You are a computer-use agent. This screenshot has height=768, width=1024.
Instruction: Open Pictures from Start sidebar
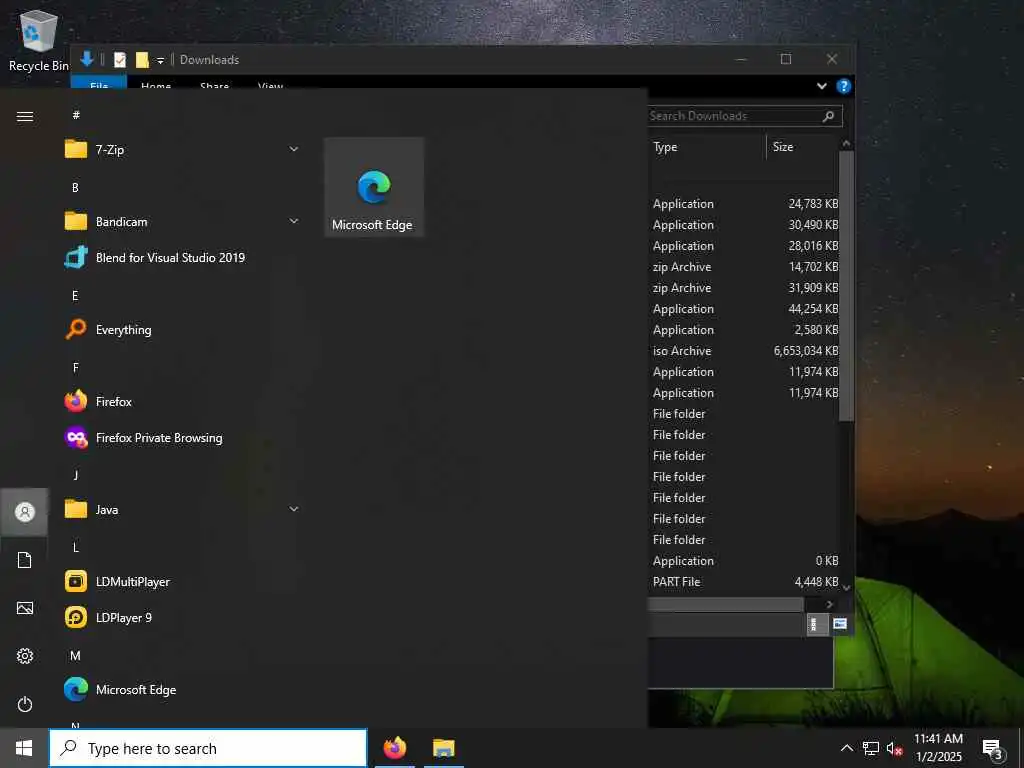pyautogui.click(x=25, y=608)
